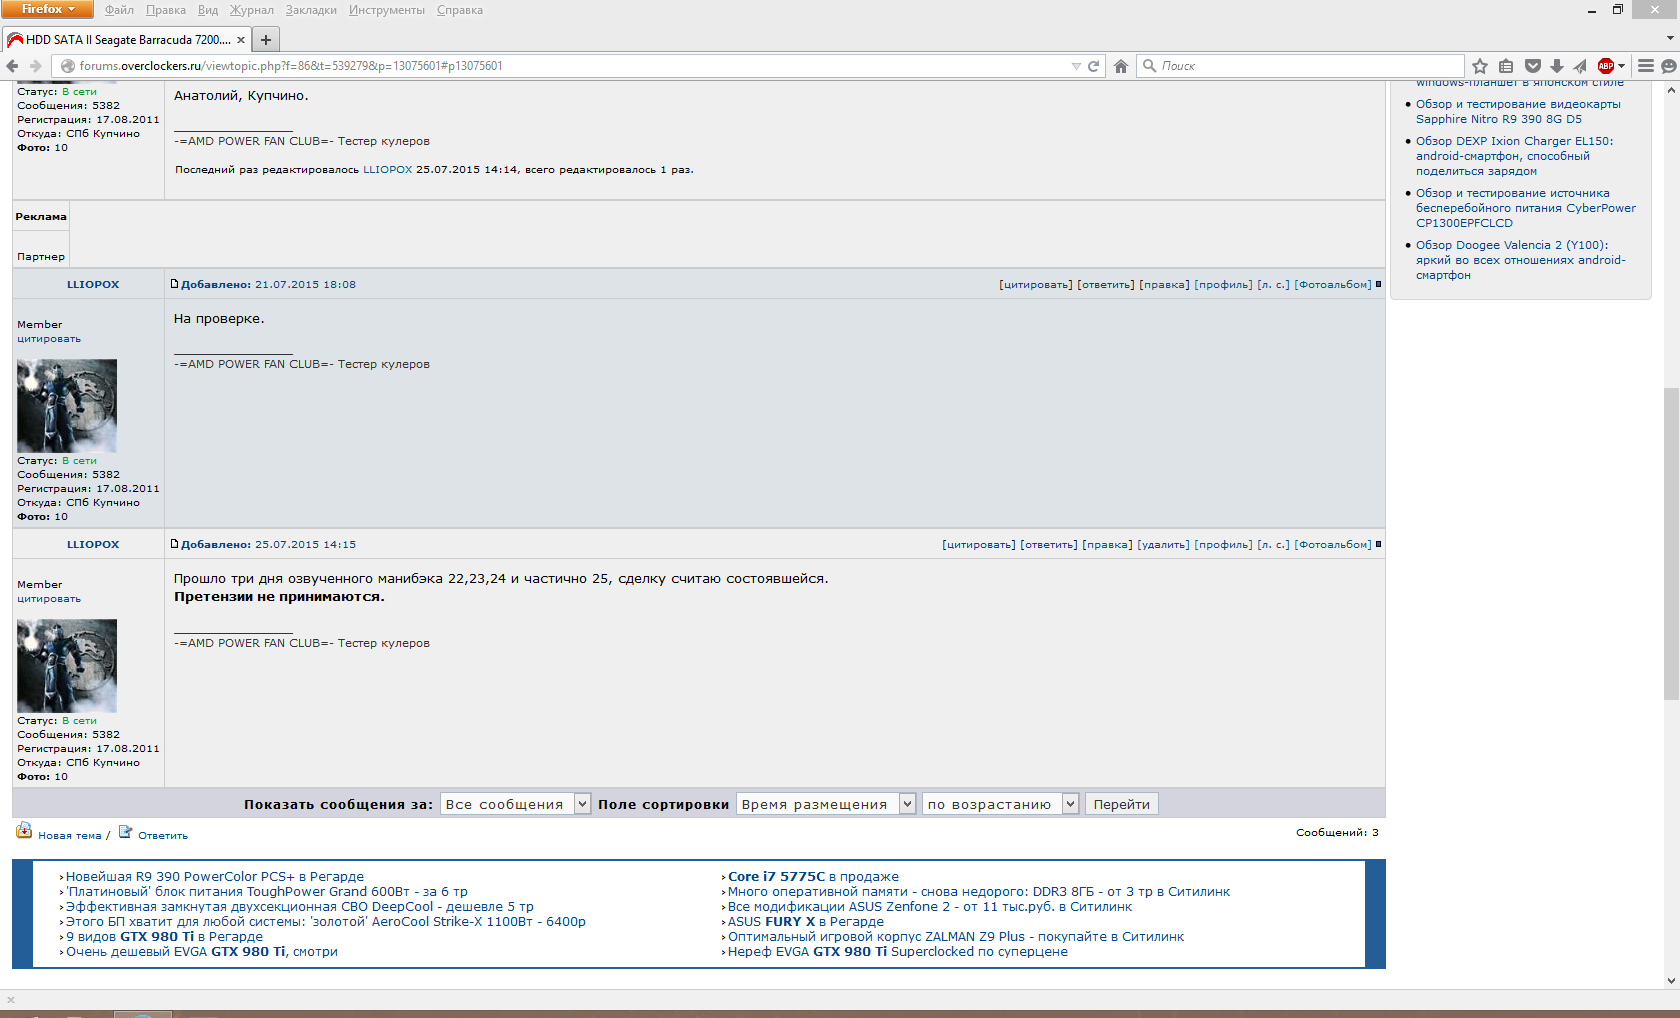The width and height of the screenshot is (1680, 1018).
Task: Click the post icon beside 21.07.2015 18:08
Action: point(175,284)
